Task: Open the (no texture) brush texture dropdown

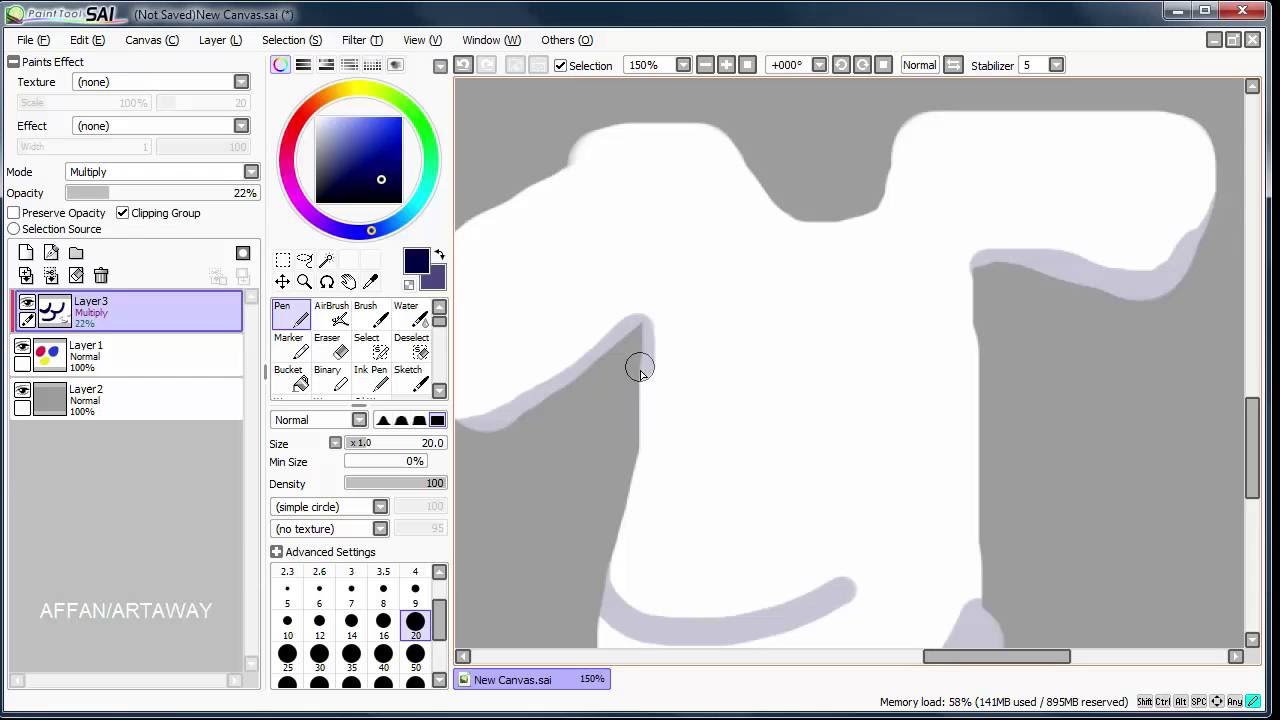Action: coord(380,529)
